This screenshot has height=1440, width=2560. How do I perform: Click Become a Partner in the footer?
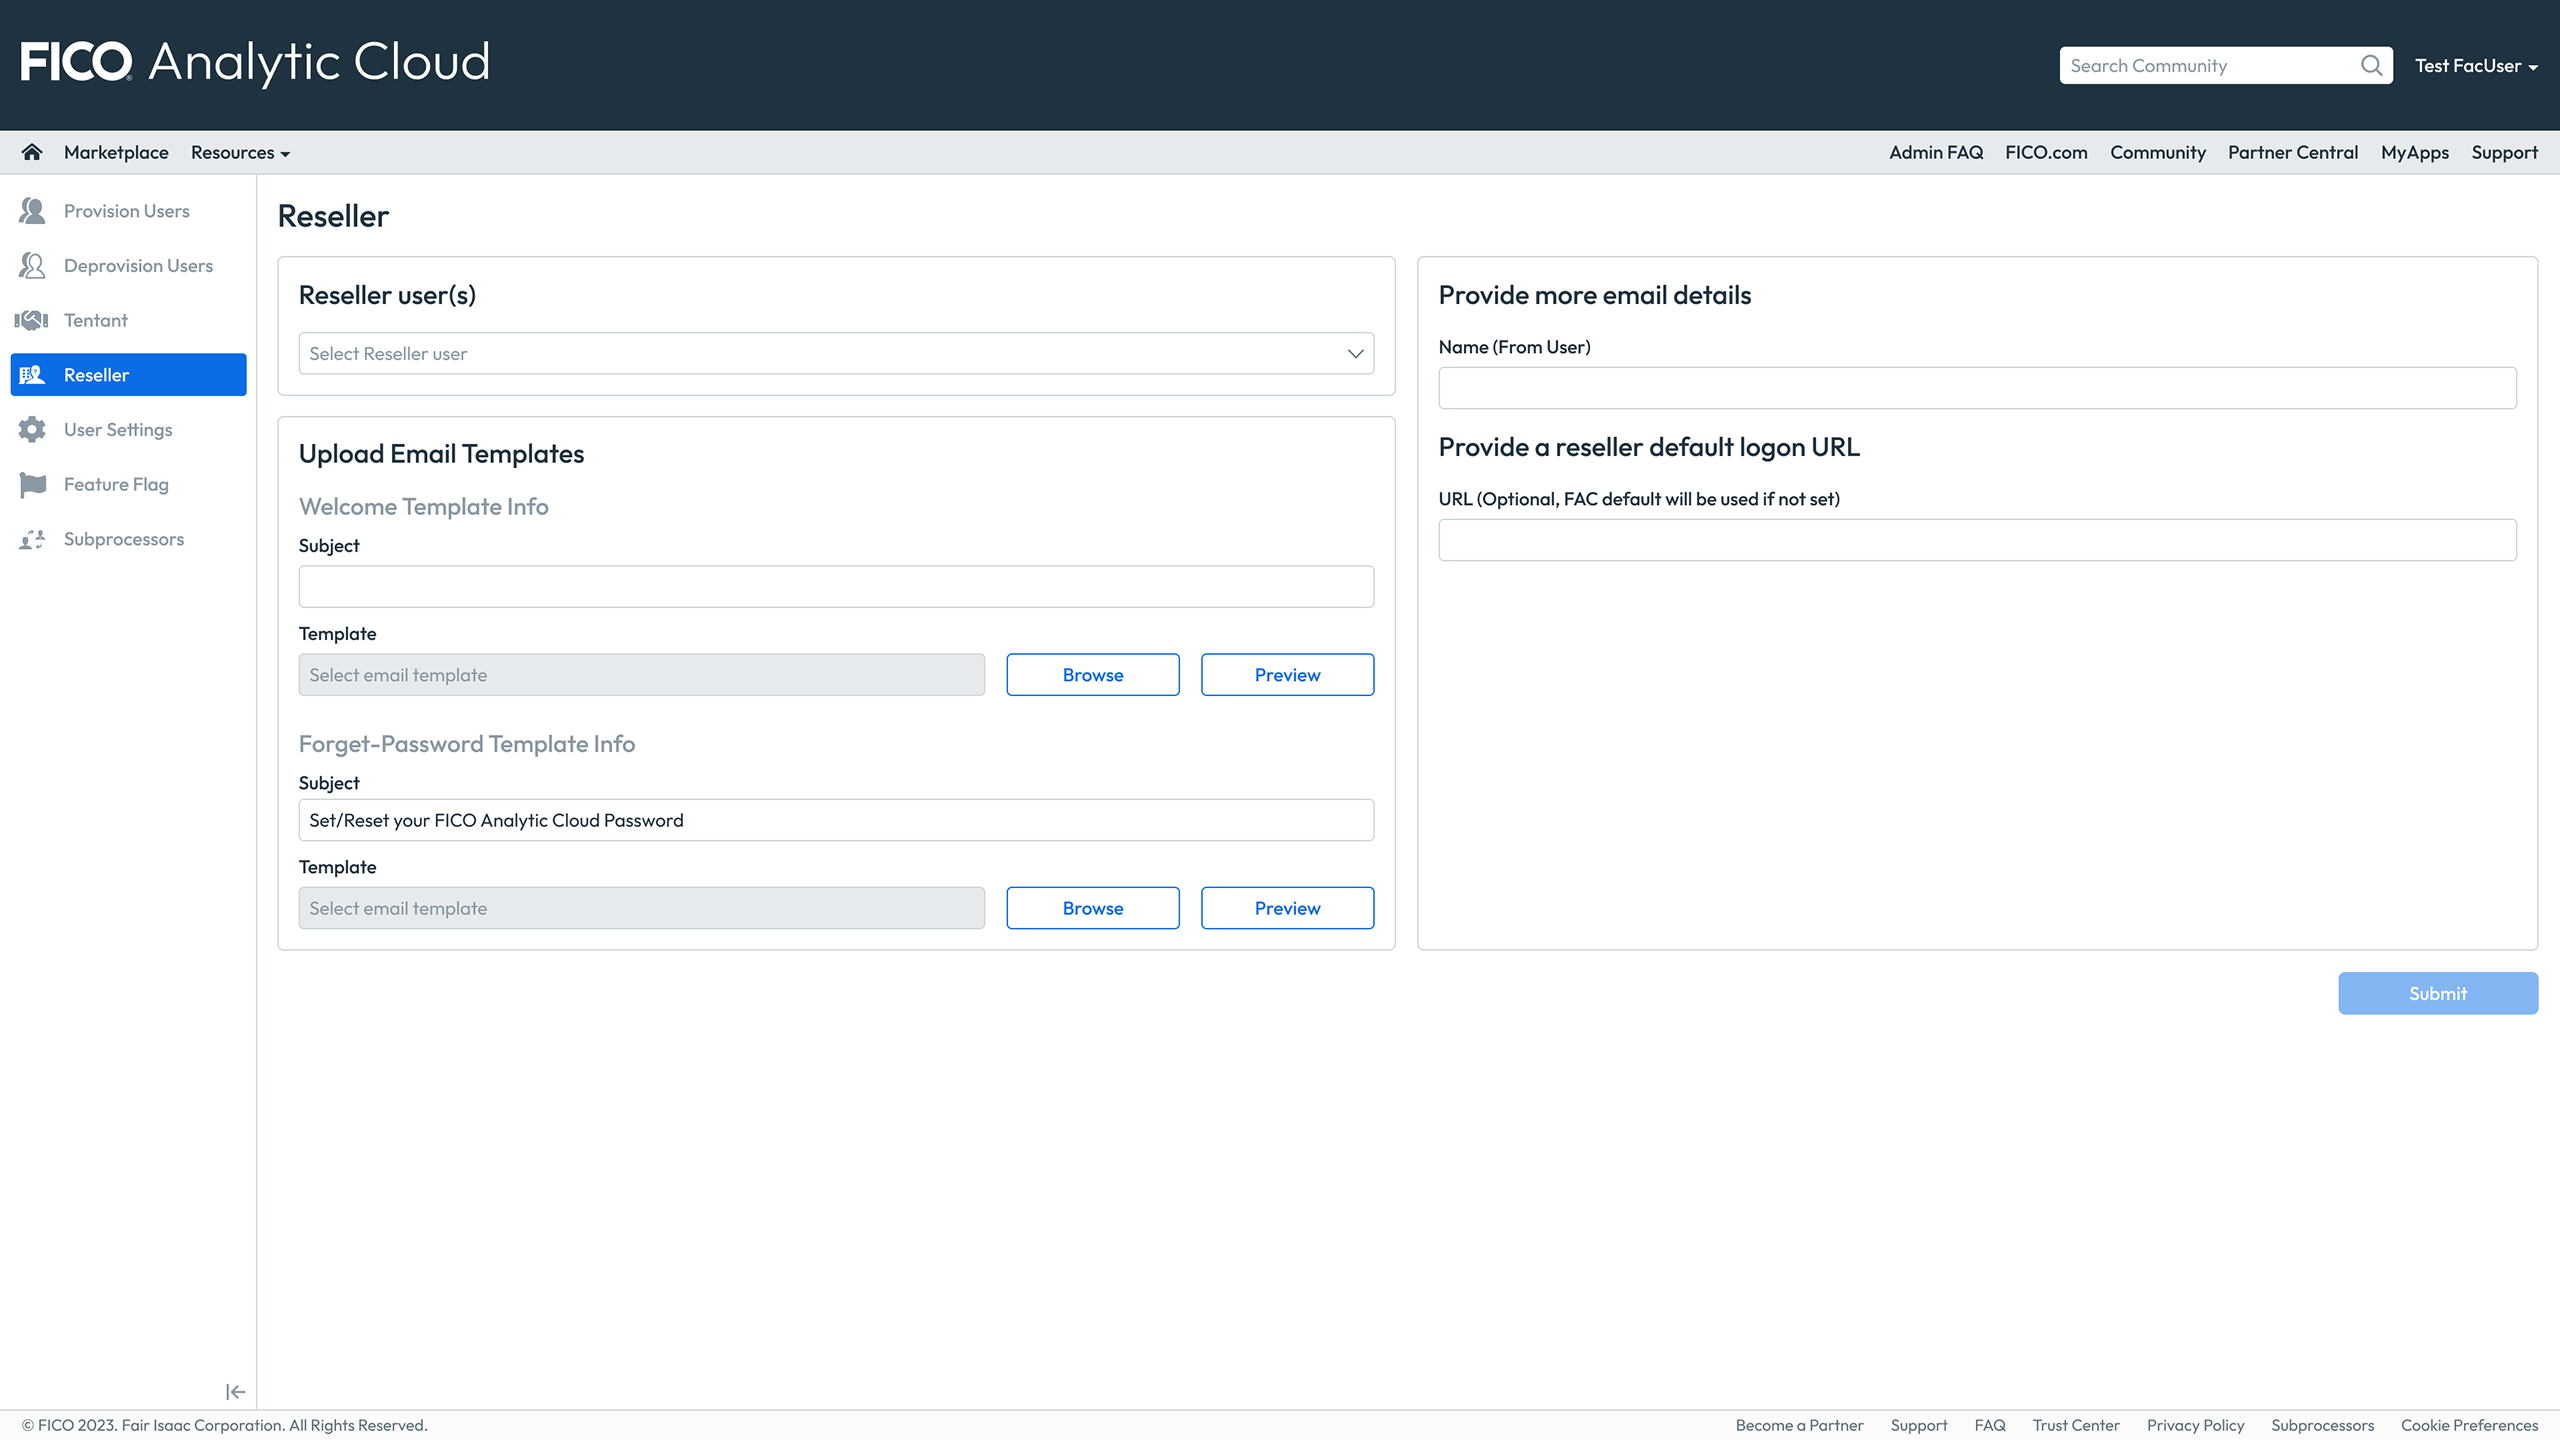point(1799,1426)
